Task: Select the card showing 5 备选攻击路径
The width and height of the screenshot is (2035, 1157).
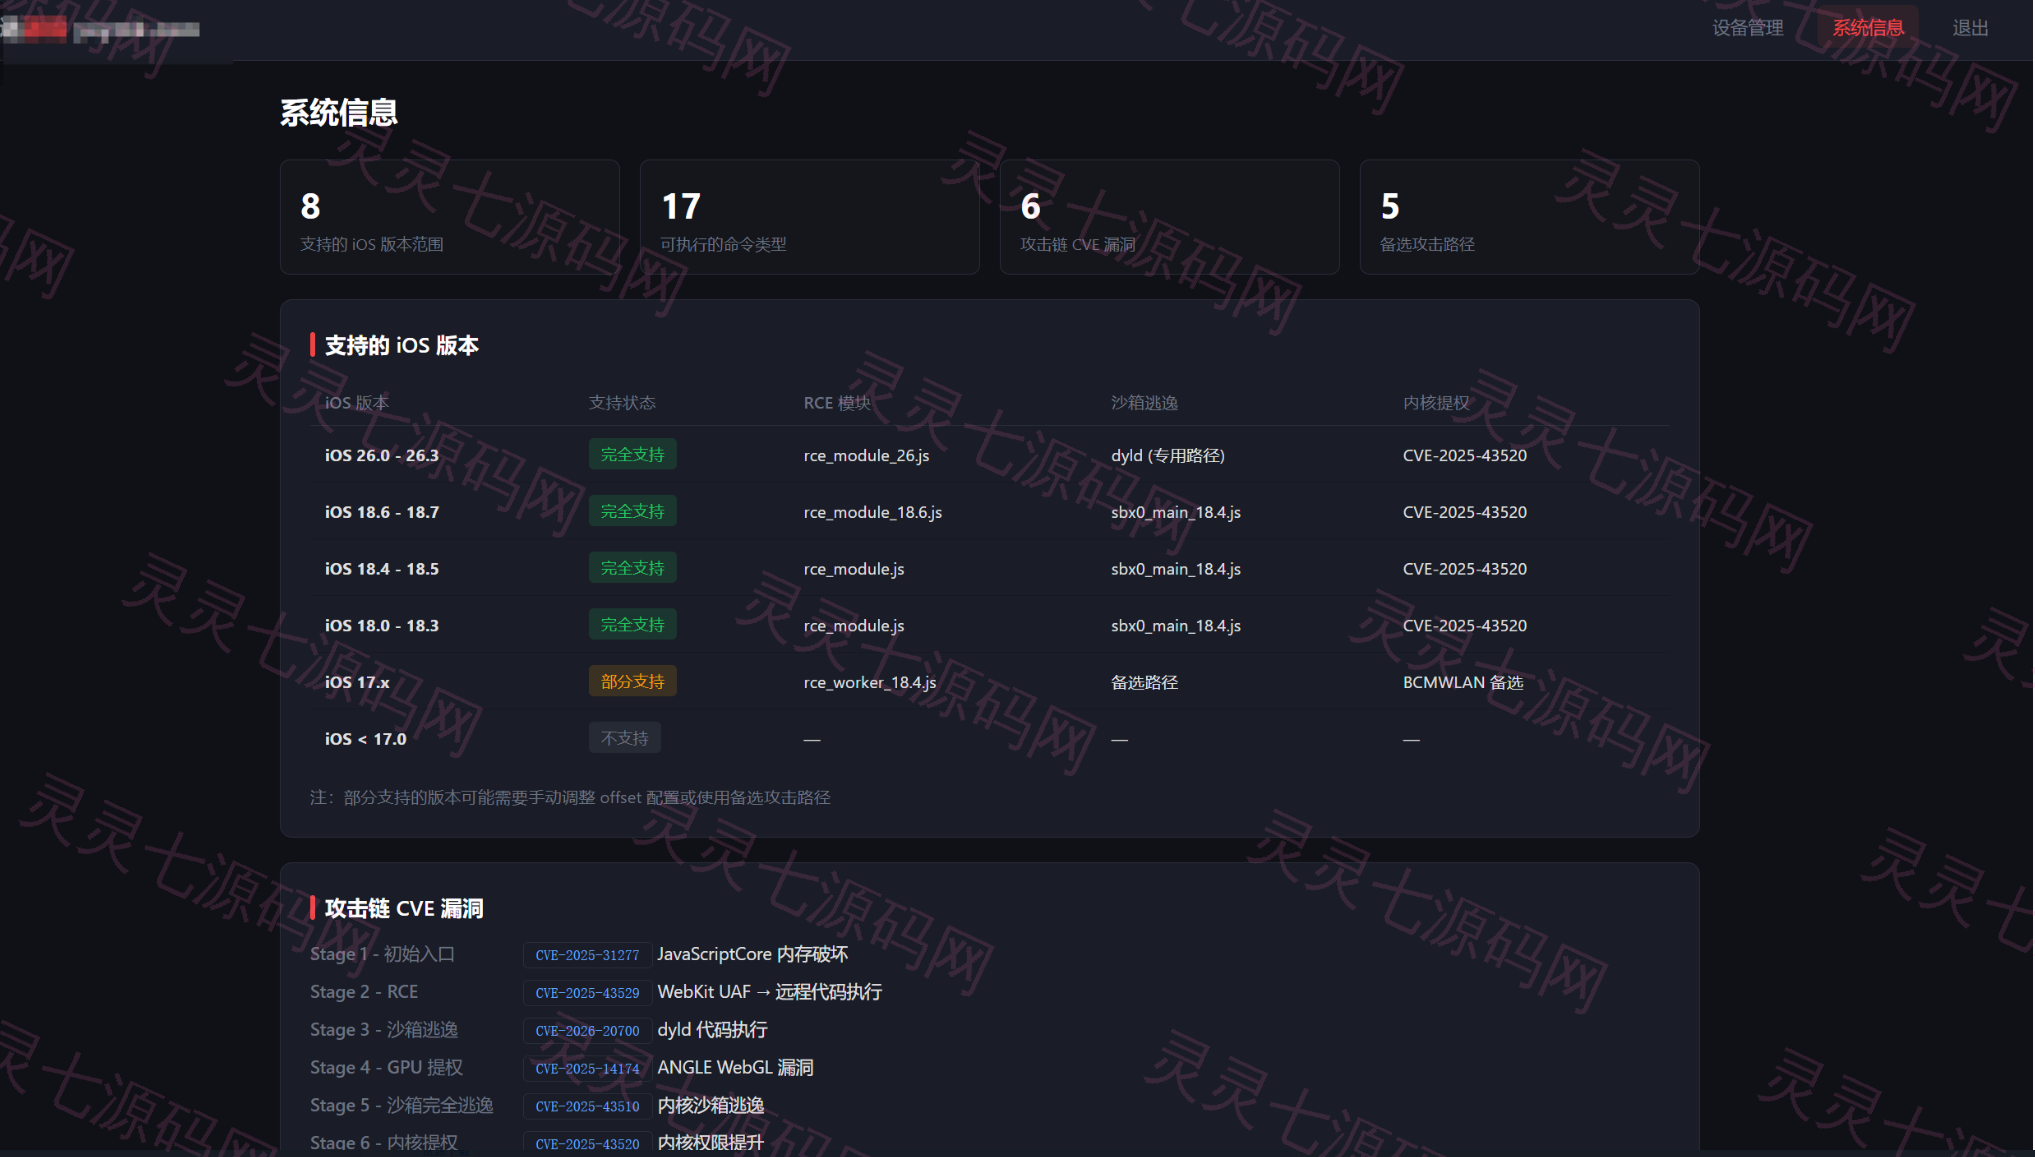Action: (x=1530, y=217)
